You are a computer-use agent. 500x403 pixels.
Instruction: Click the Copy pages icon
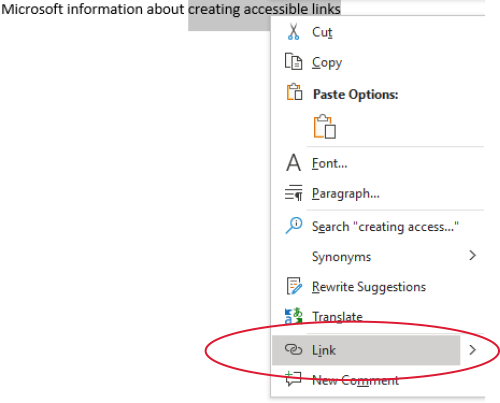(x=293, y=62)
